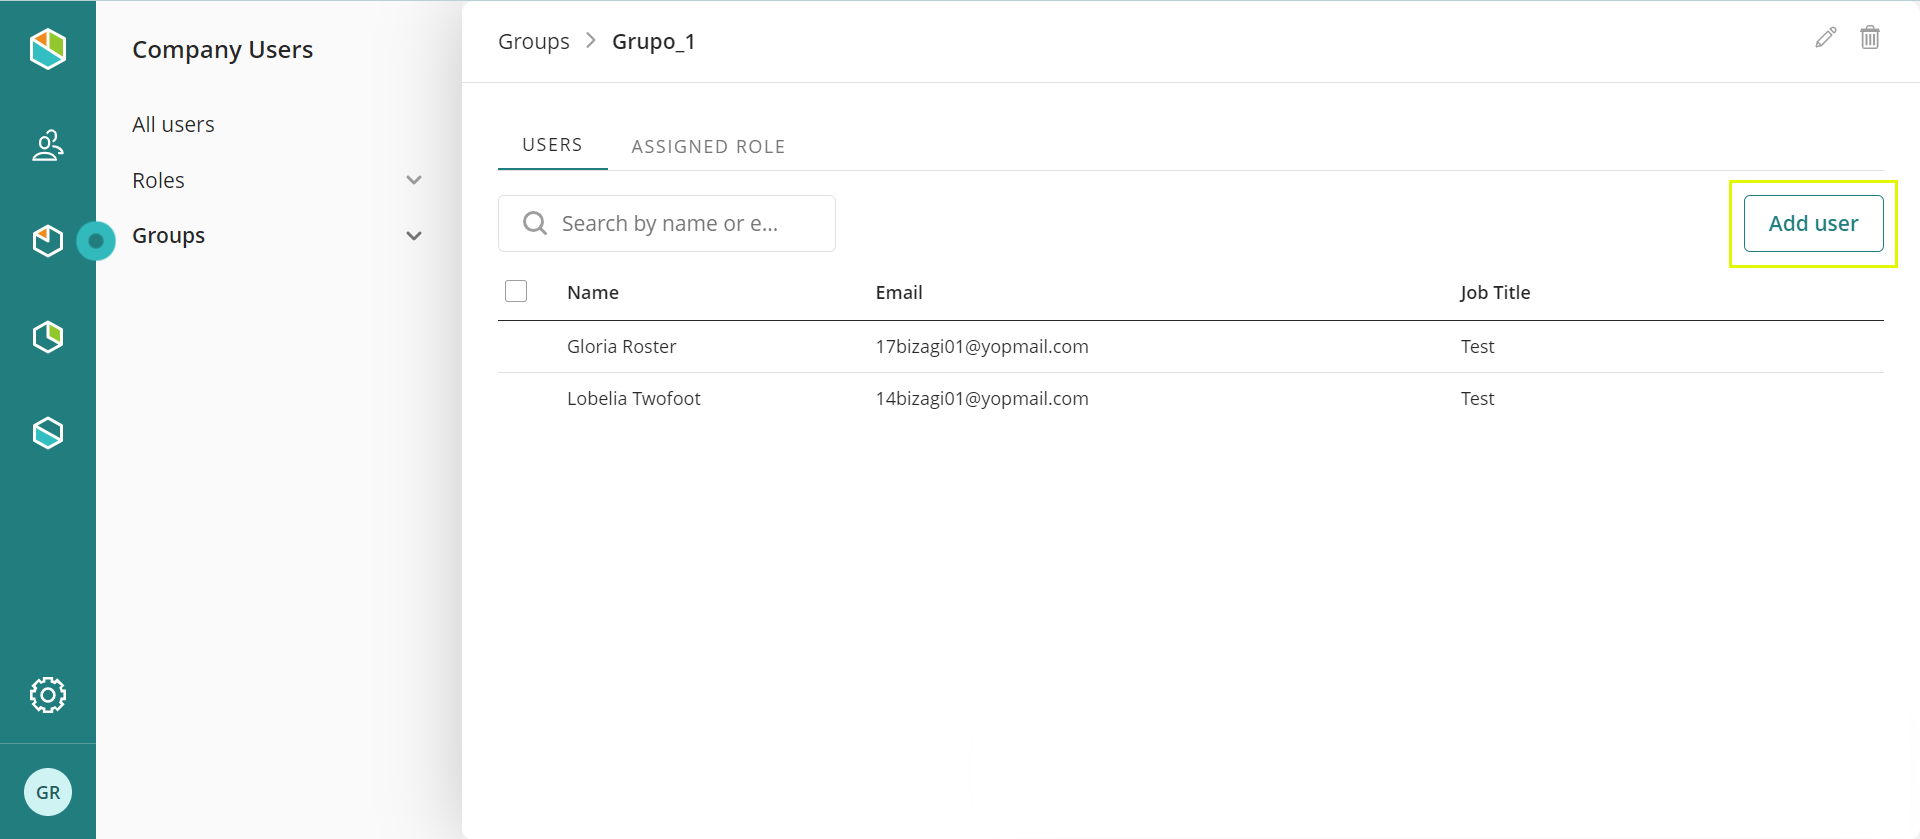Expand the Roles chevron

pos(414,180)
